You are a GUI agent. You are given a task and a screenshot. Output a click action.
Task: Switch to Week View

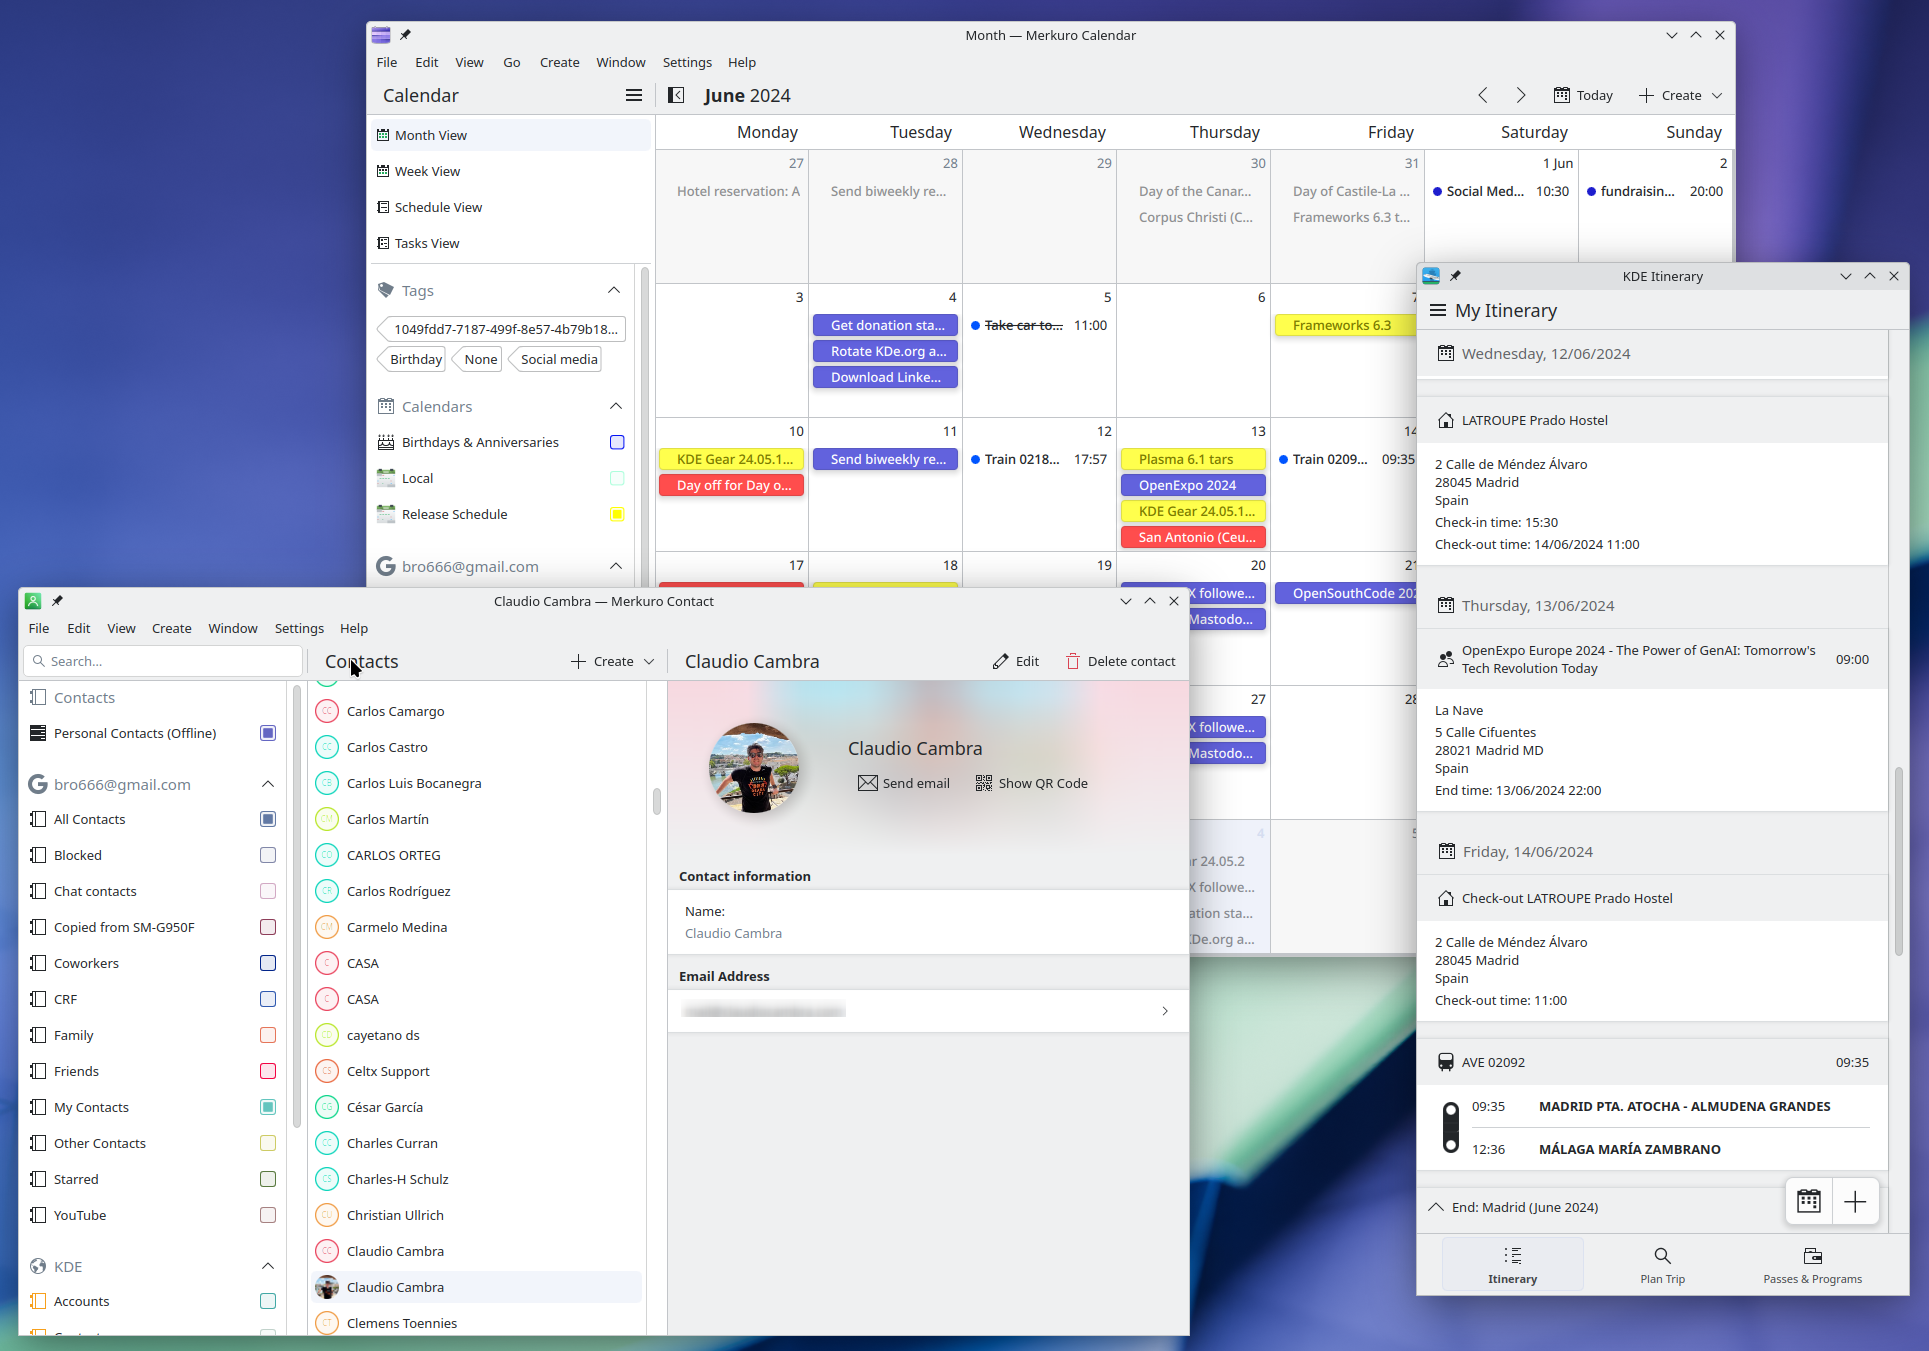[x=427, y=171]
